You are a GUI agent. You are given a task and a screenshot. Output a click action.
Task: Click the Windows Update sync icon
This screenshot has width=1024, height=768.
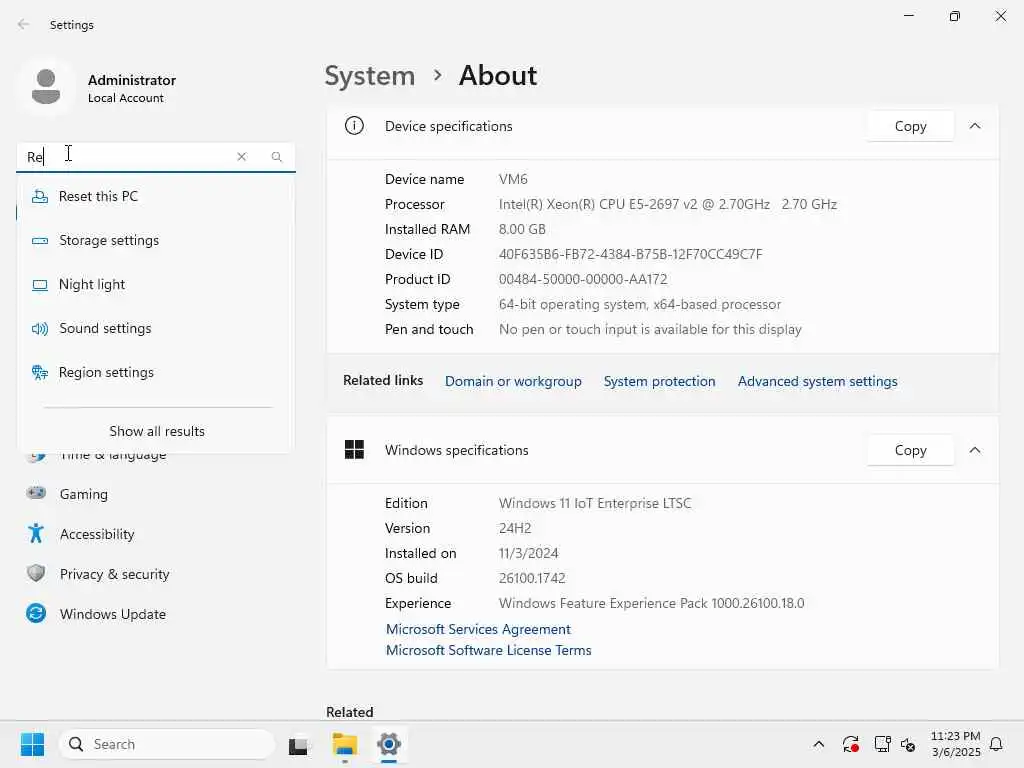tap(36, 613)
